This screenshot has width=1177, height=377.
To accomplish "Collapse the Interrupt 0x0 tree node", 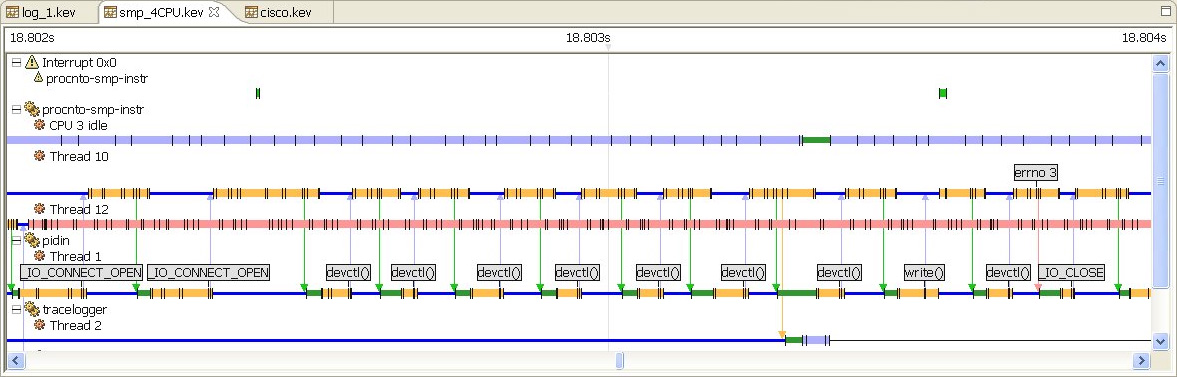I will 16,63.
